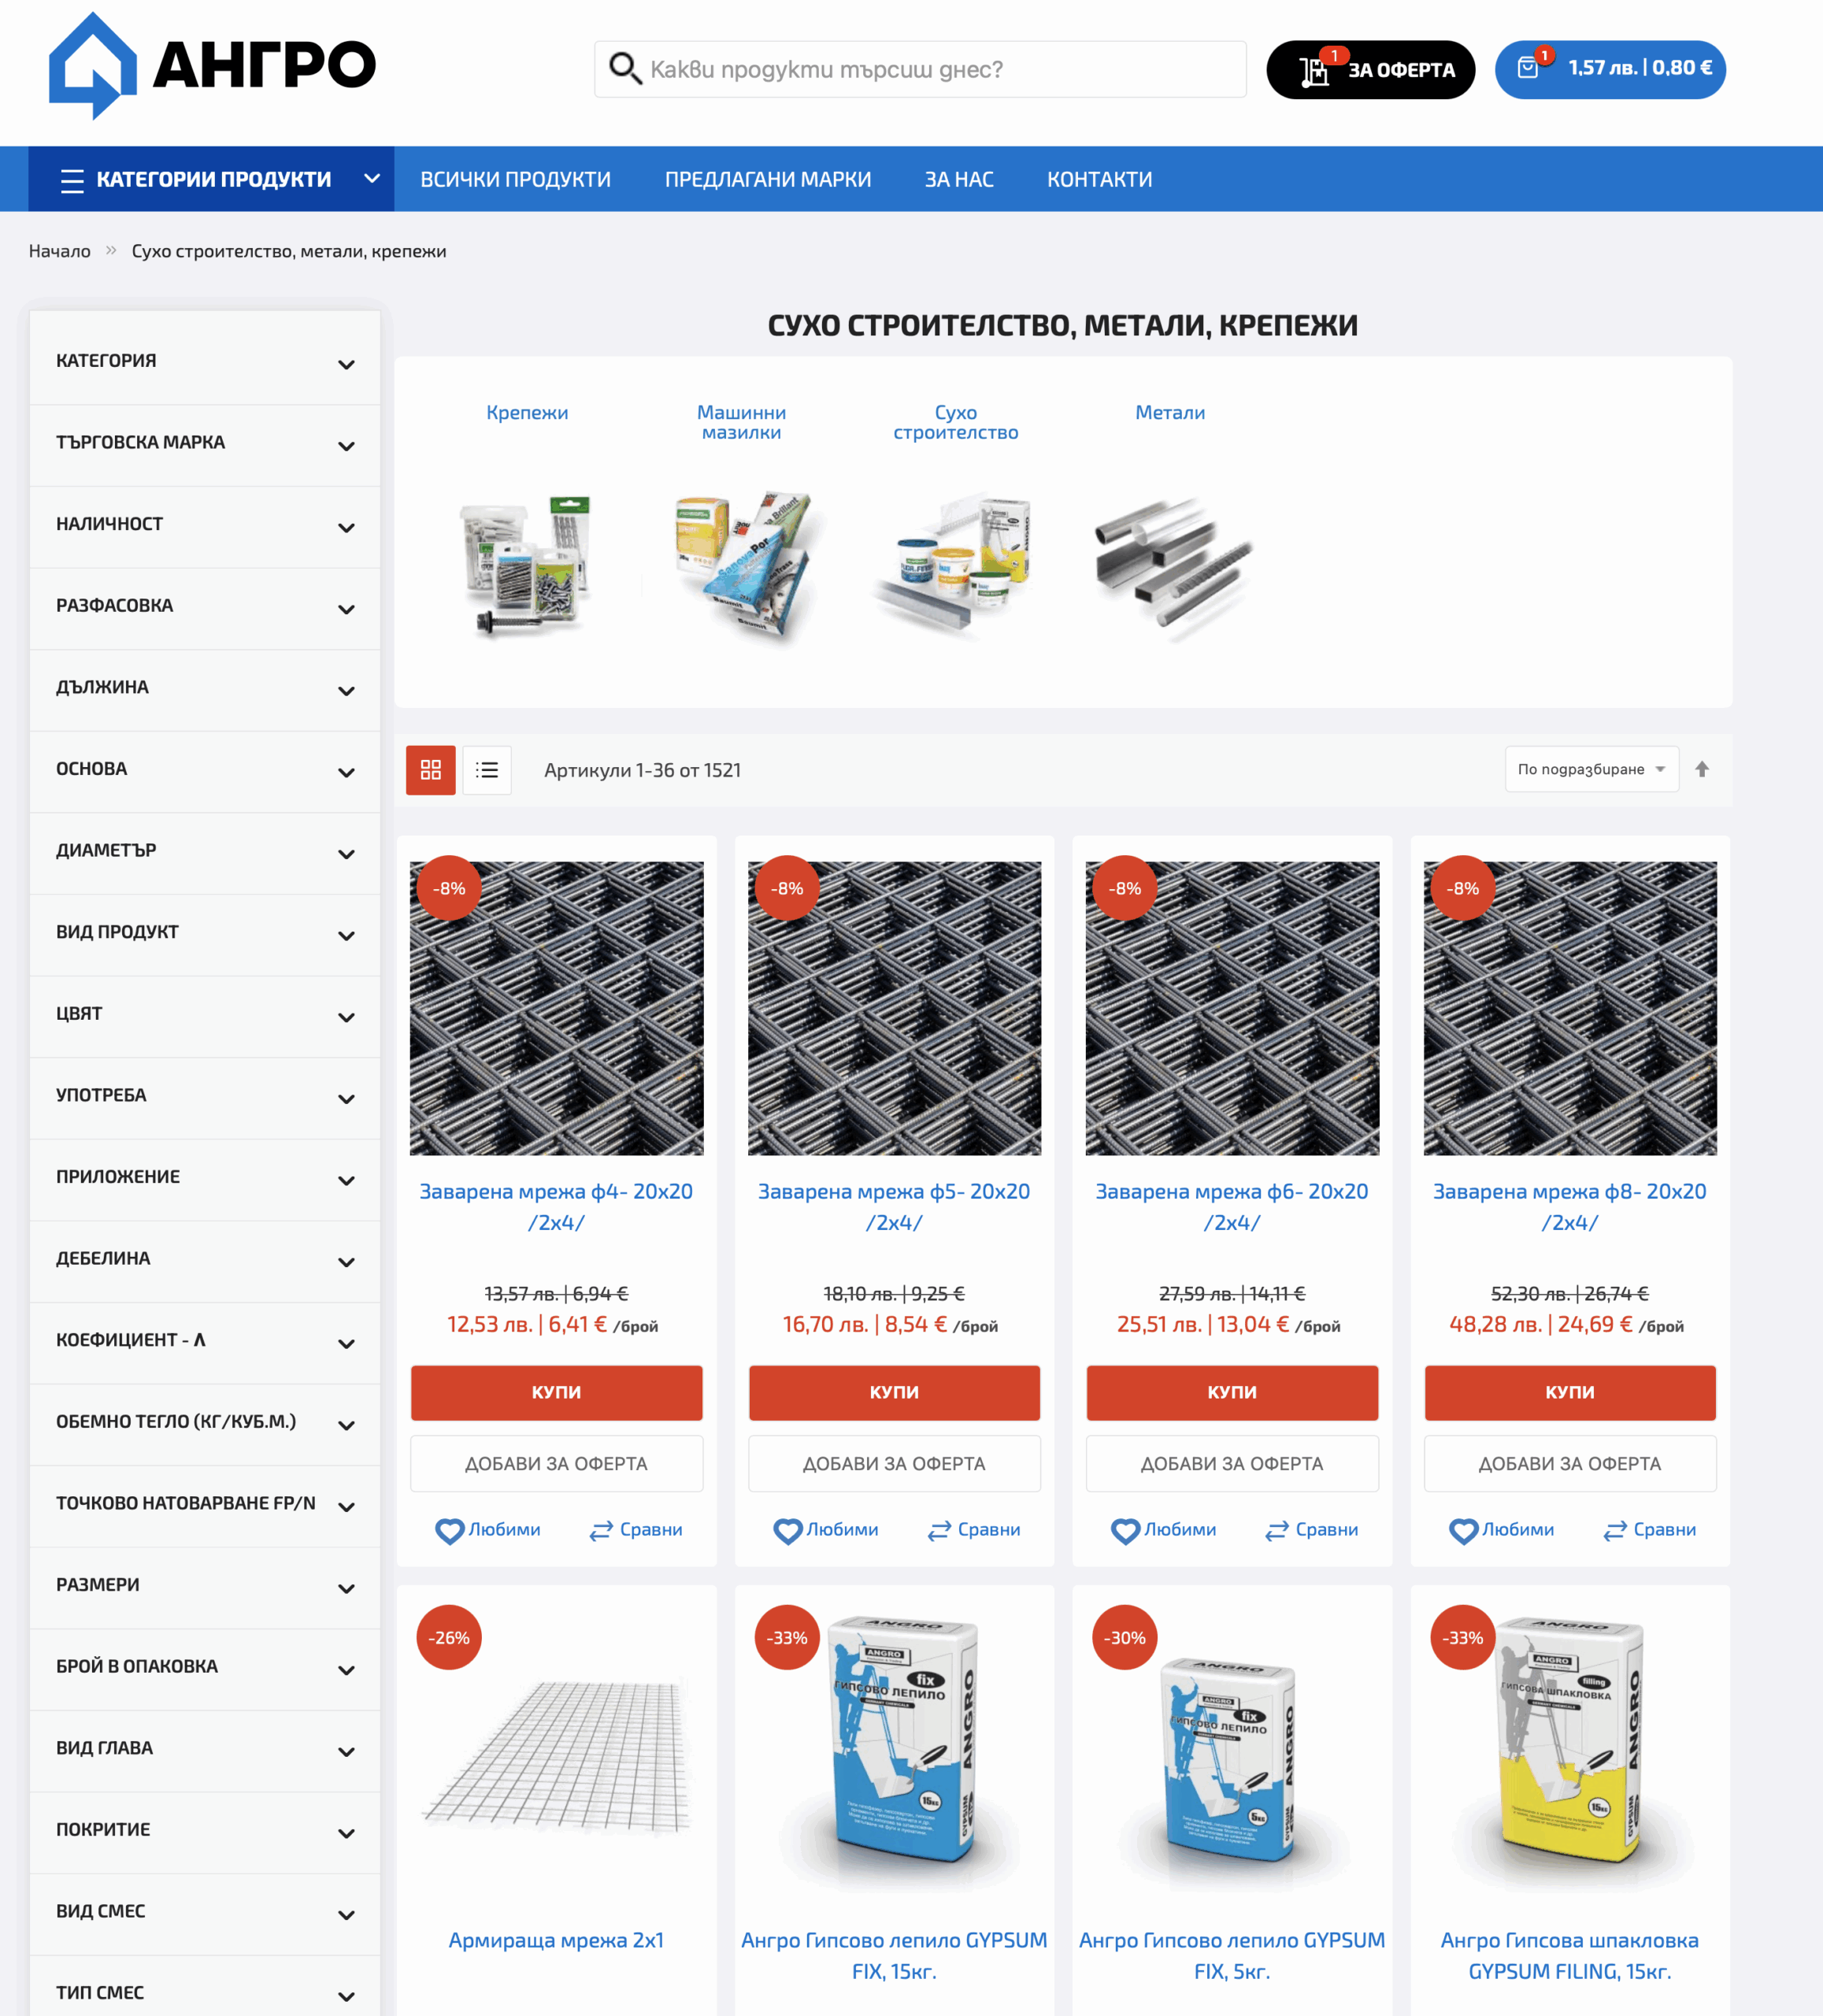Switch to grid view layout
This screenshot has height=2016, width=1823.
430,770
